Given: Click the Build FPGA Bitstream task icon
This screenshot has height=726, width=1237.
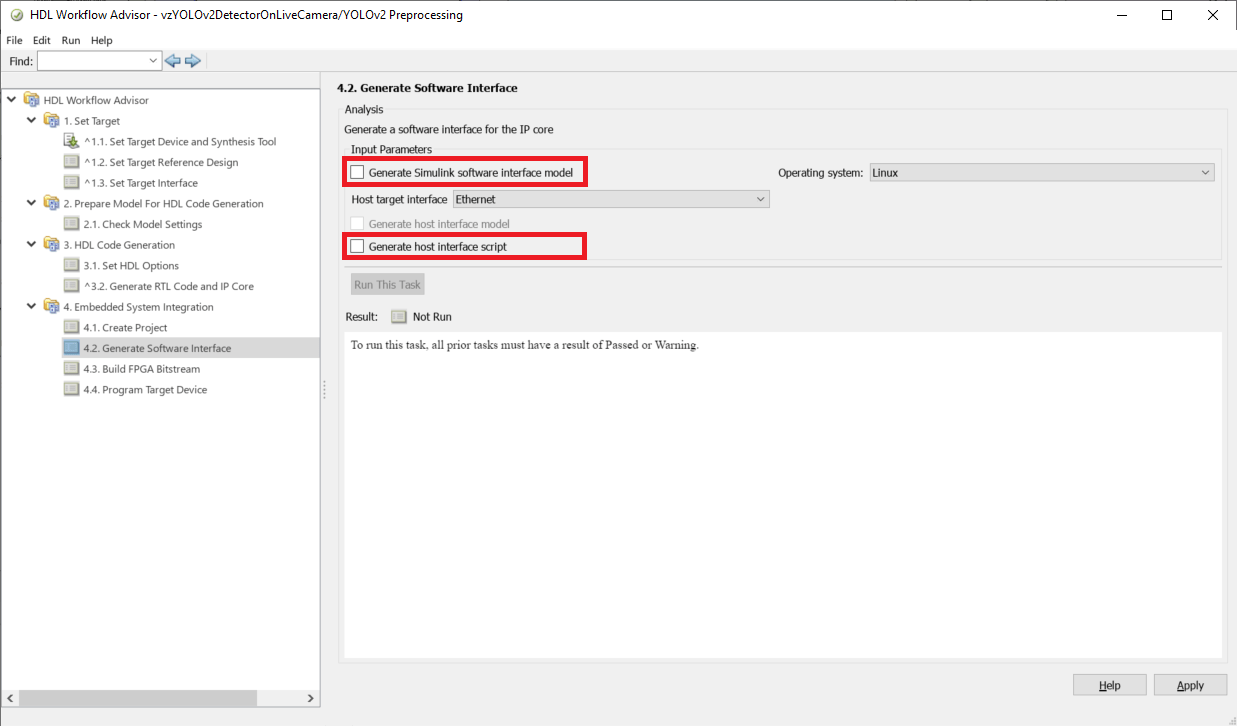Looking at the screenshot, I should pos(71,368).
